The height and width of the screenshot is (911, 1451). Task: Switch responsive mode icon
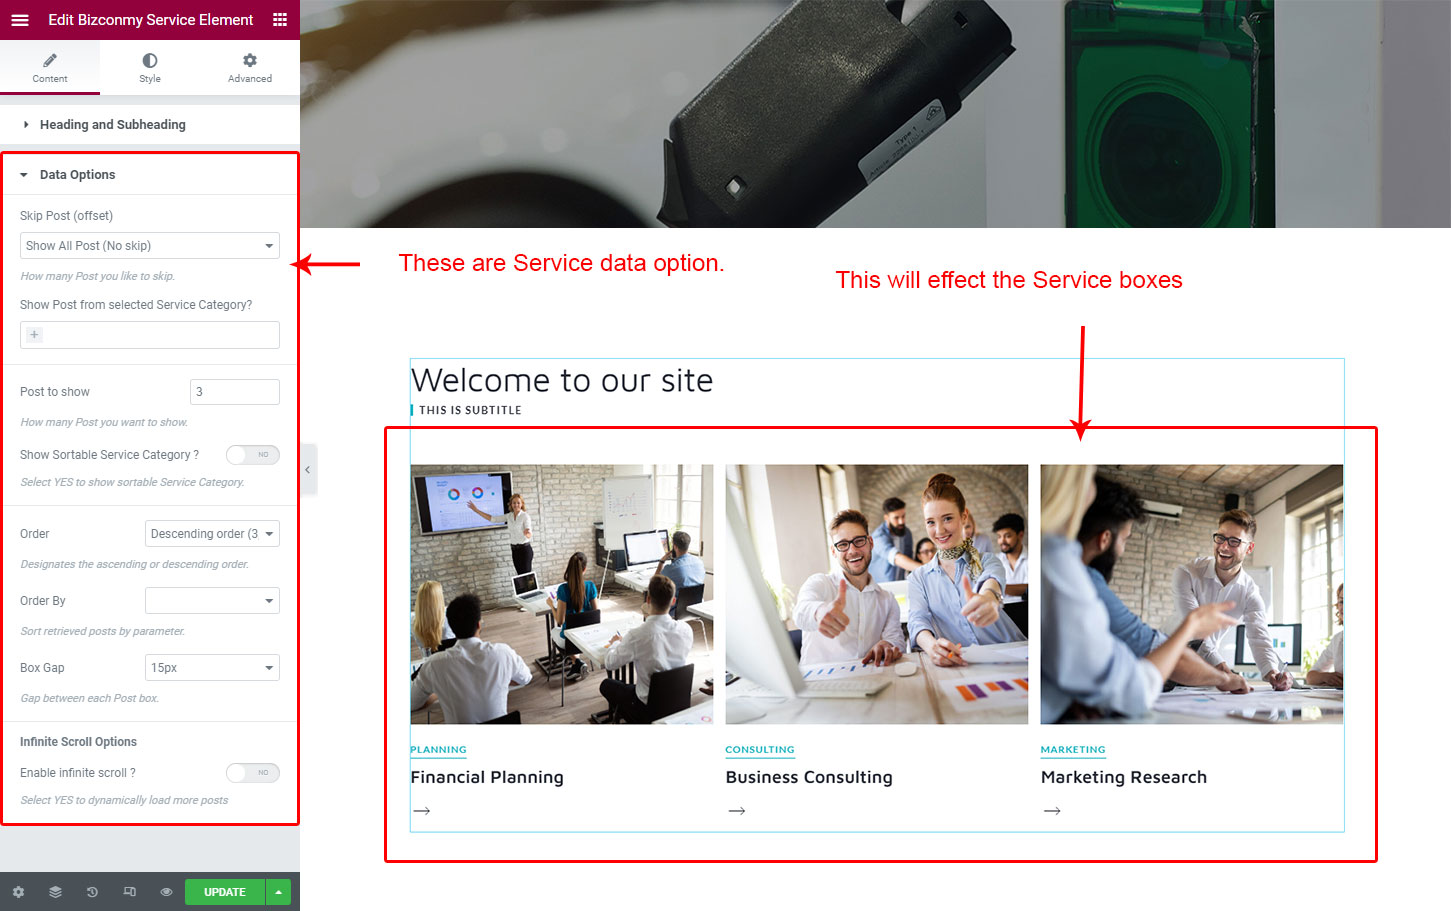coord(129,892)
